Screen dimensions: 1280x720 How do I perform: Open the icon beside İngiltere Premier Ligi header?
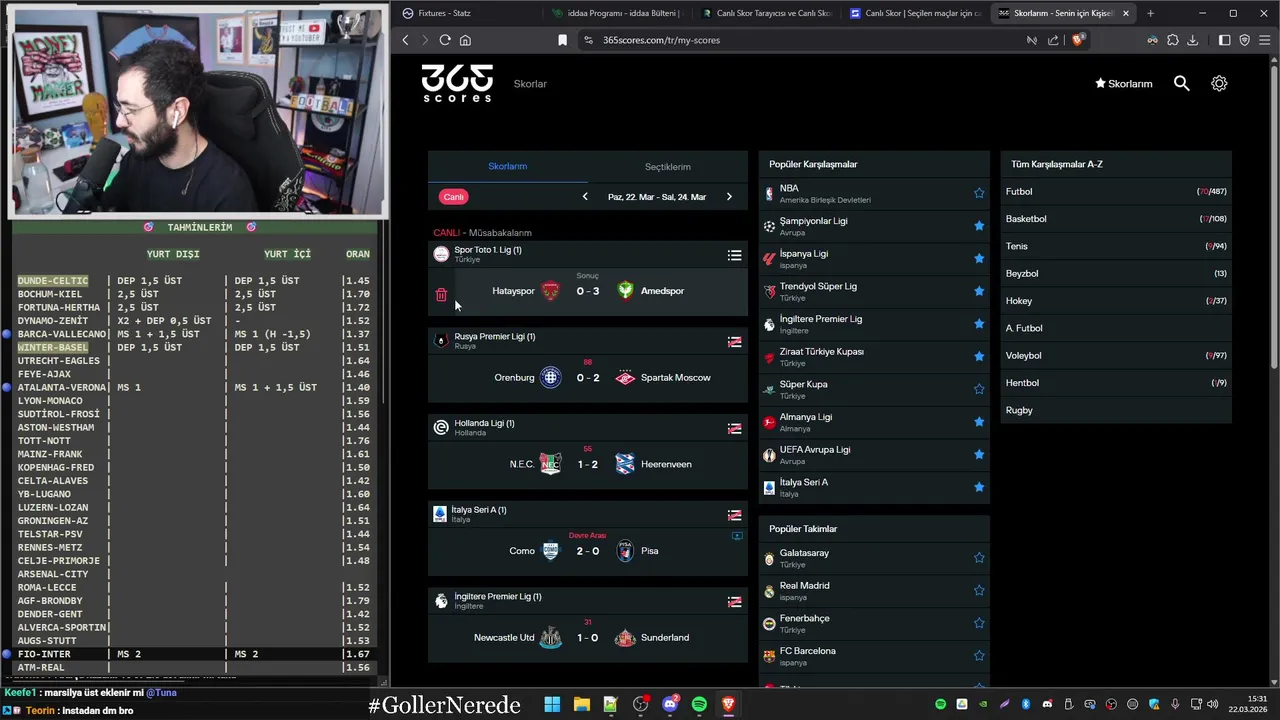click(734, 602)
